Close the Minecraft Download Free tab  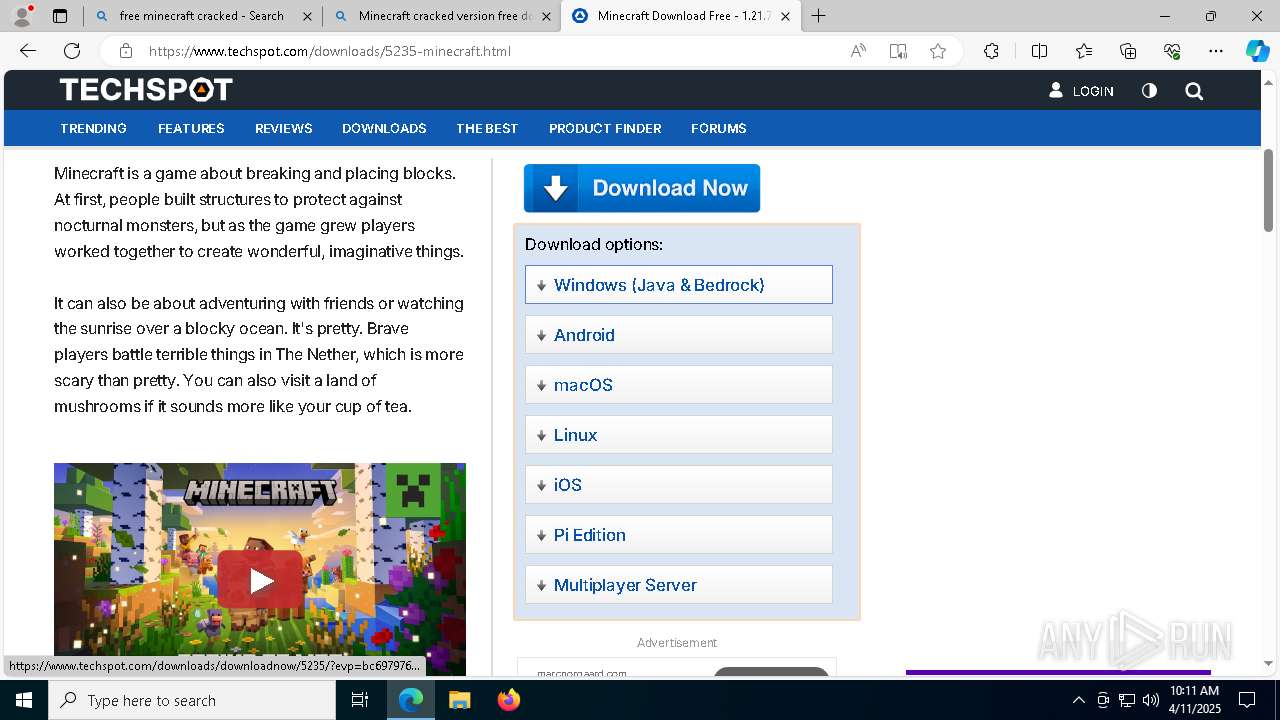(x=786, y=16)
